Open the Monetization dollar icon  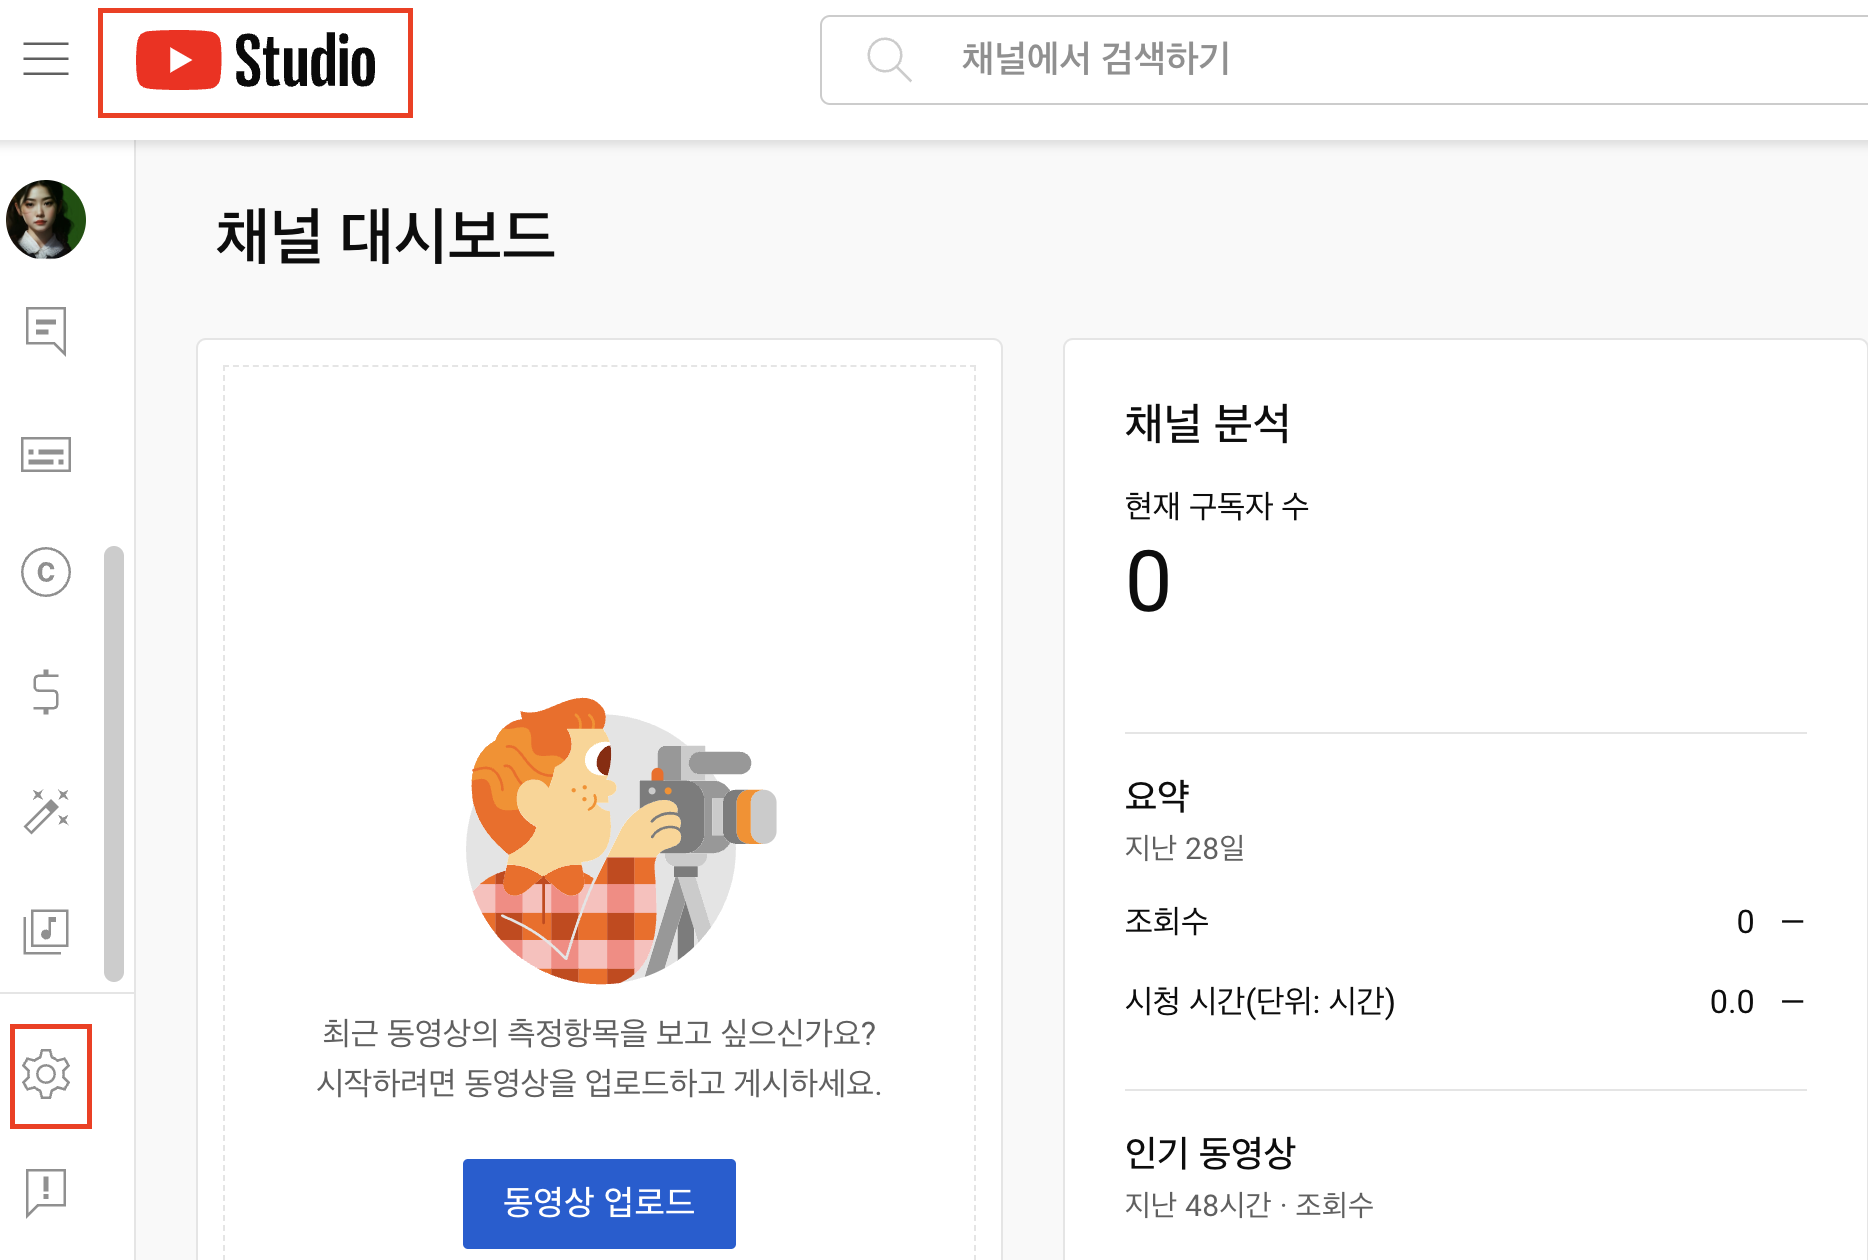[x=46, y=692]
